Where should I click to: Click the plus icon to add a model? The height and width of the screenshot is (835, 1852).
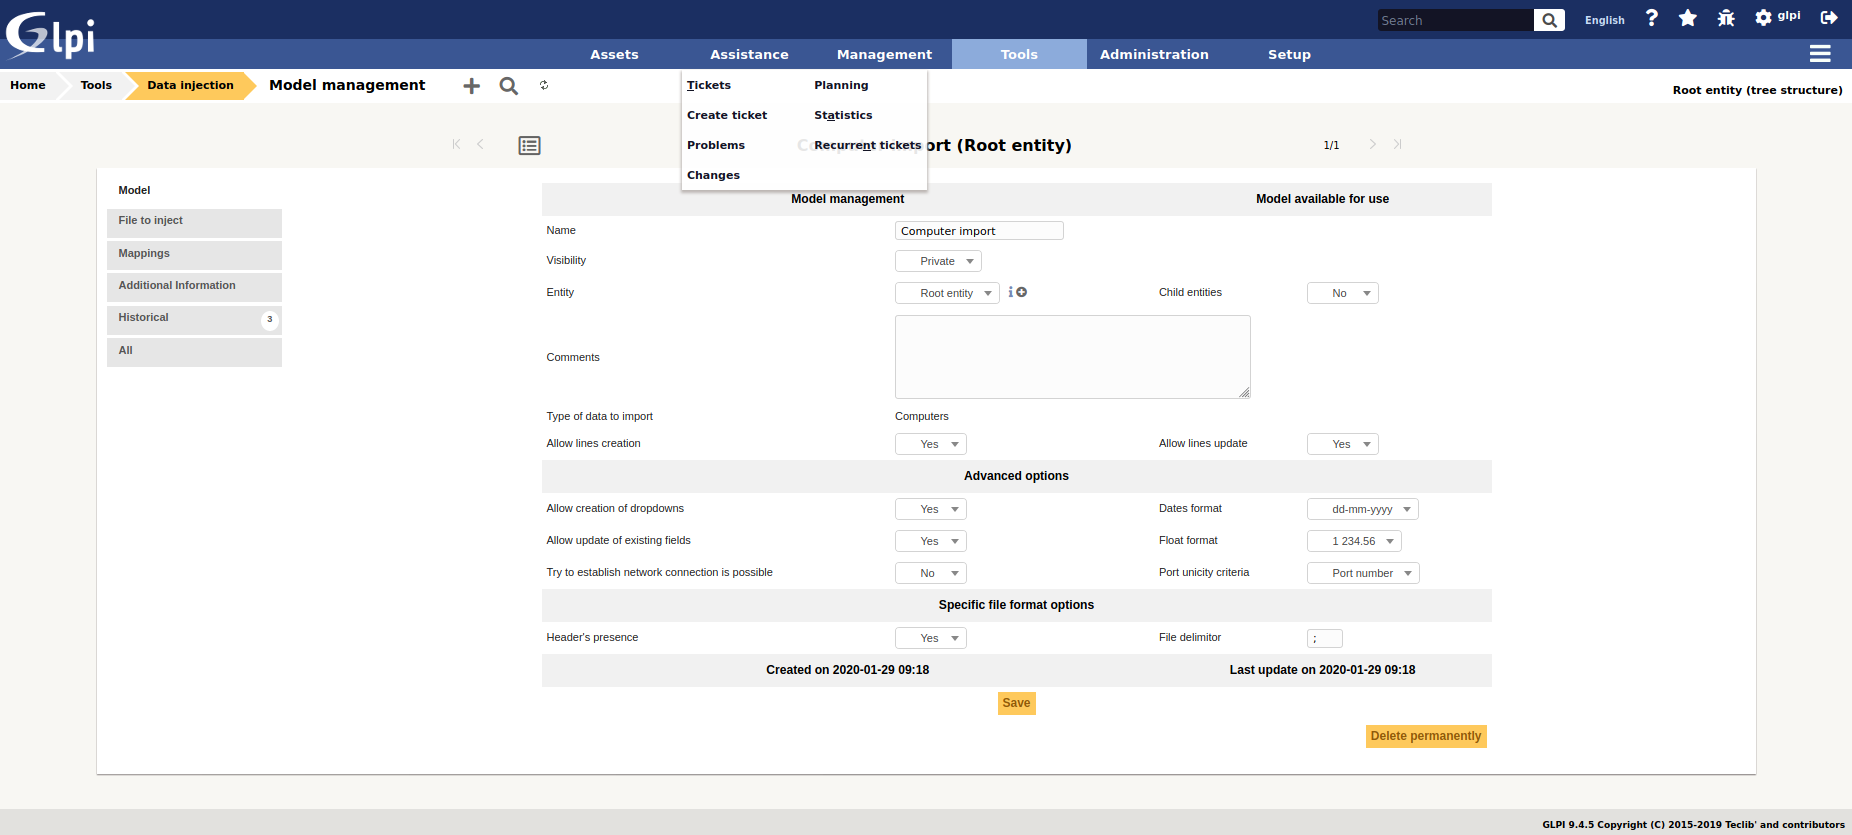[x=471, y=86]
